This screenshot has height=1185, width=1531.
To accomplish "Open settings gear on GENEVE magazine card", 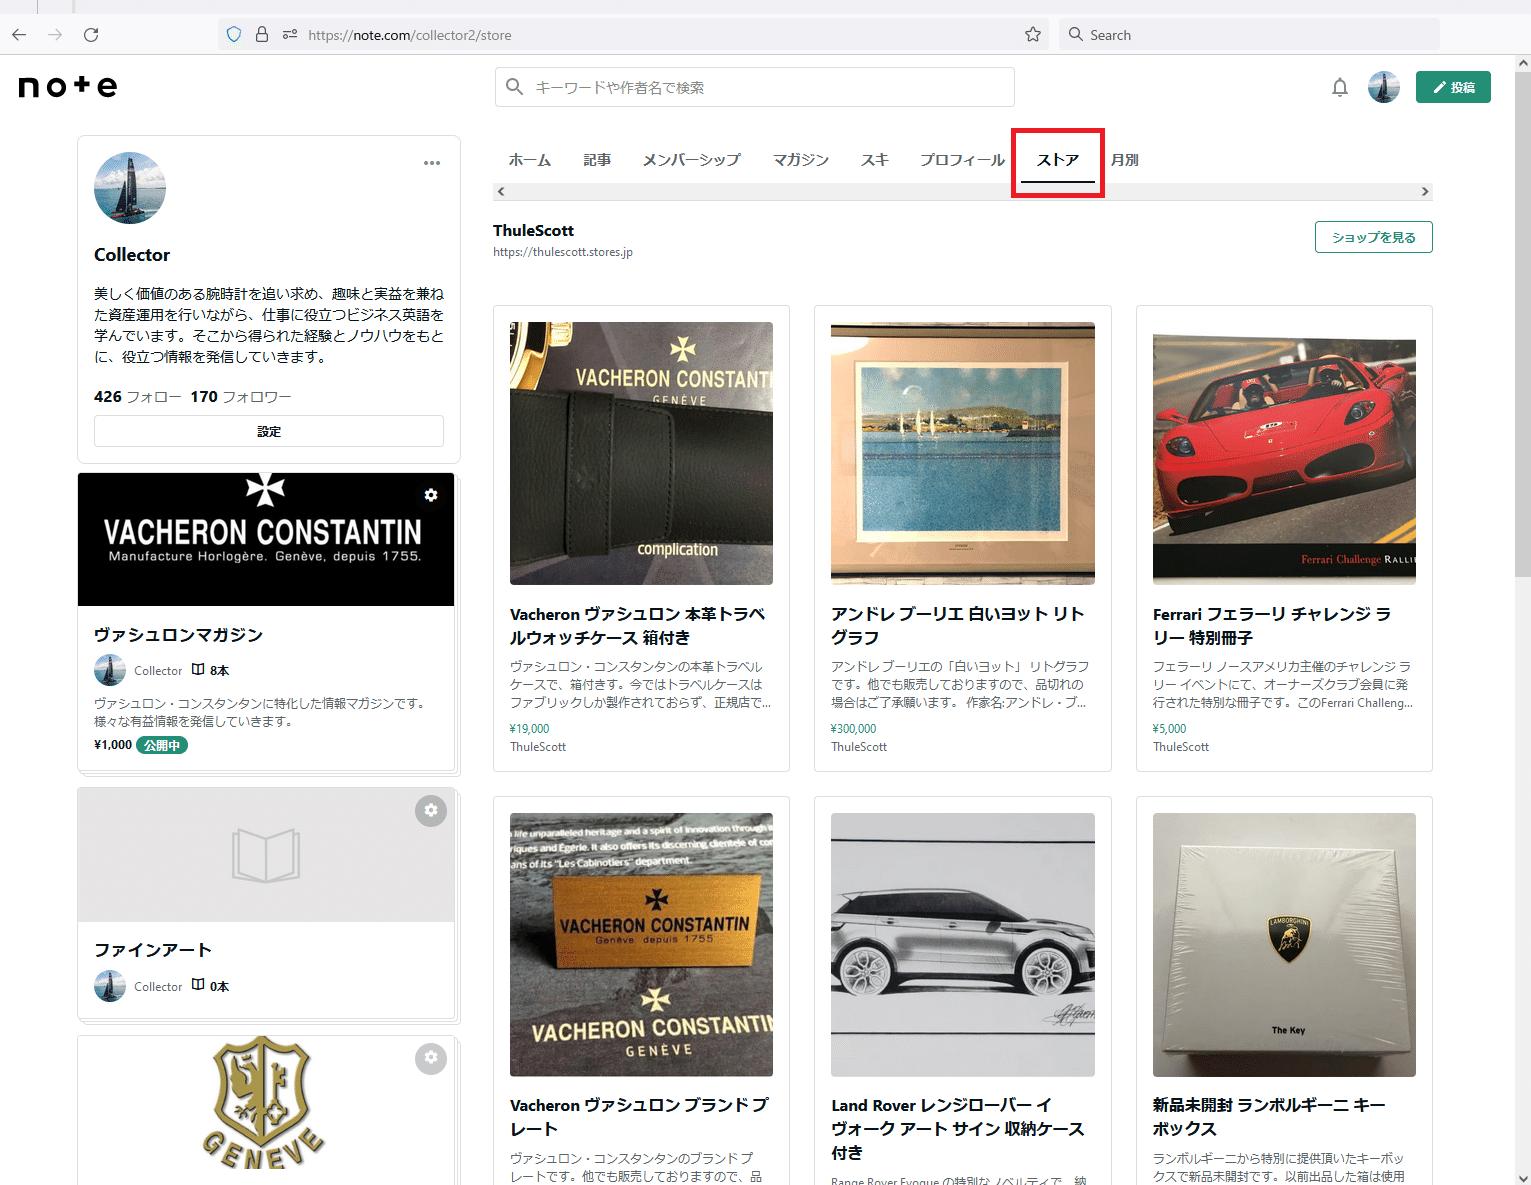I will (x=431, y=1058).
